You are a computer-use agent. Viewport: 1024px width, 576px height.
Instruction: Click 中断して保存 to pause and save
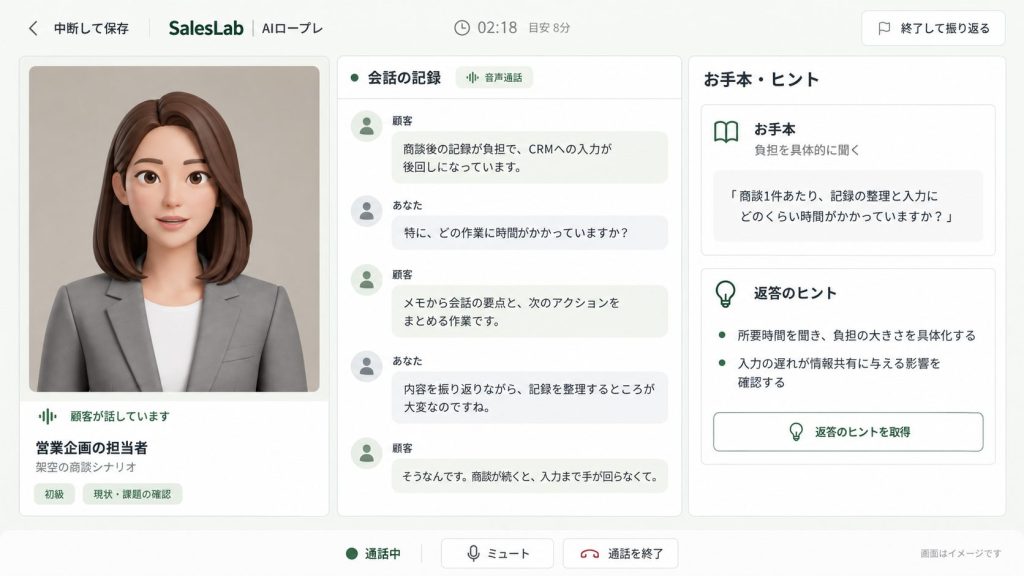coord(91,28)
